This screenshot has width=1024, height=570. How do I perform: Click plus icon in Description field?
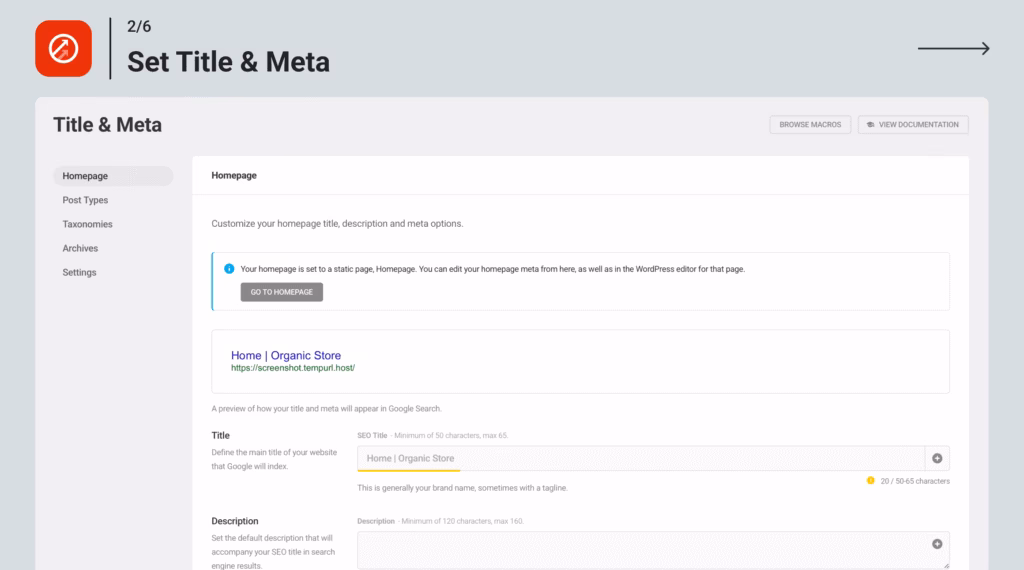[x=937, y=544]
